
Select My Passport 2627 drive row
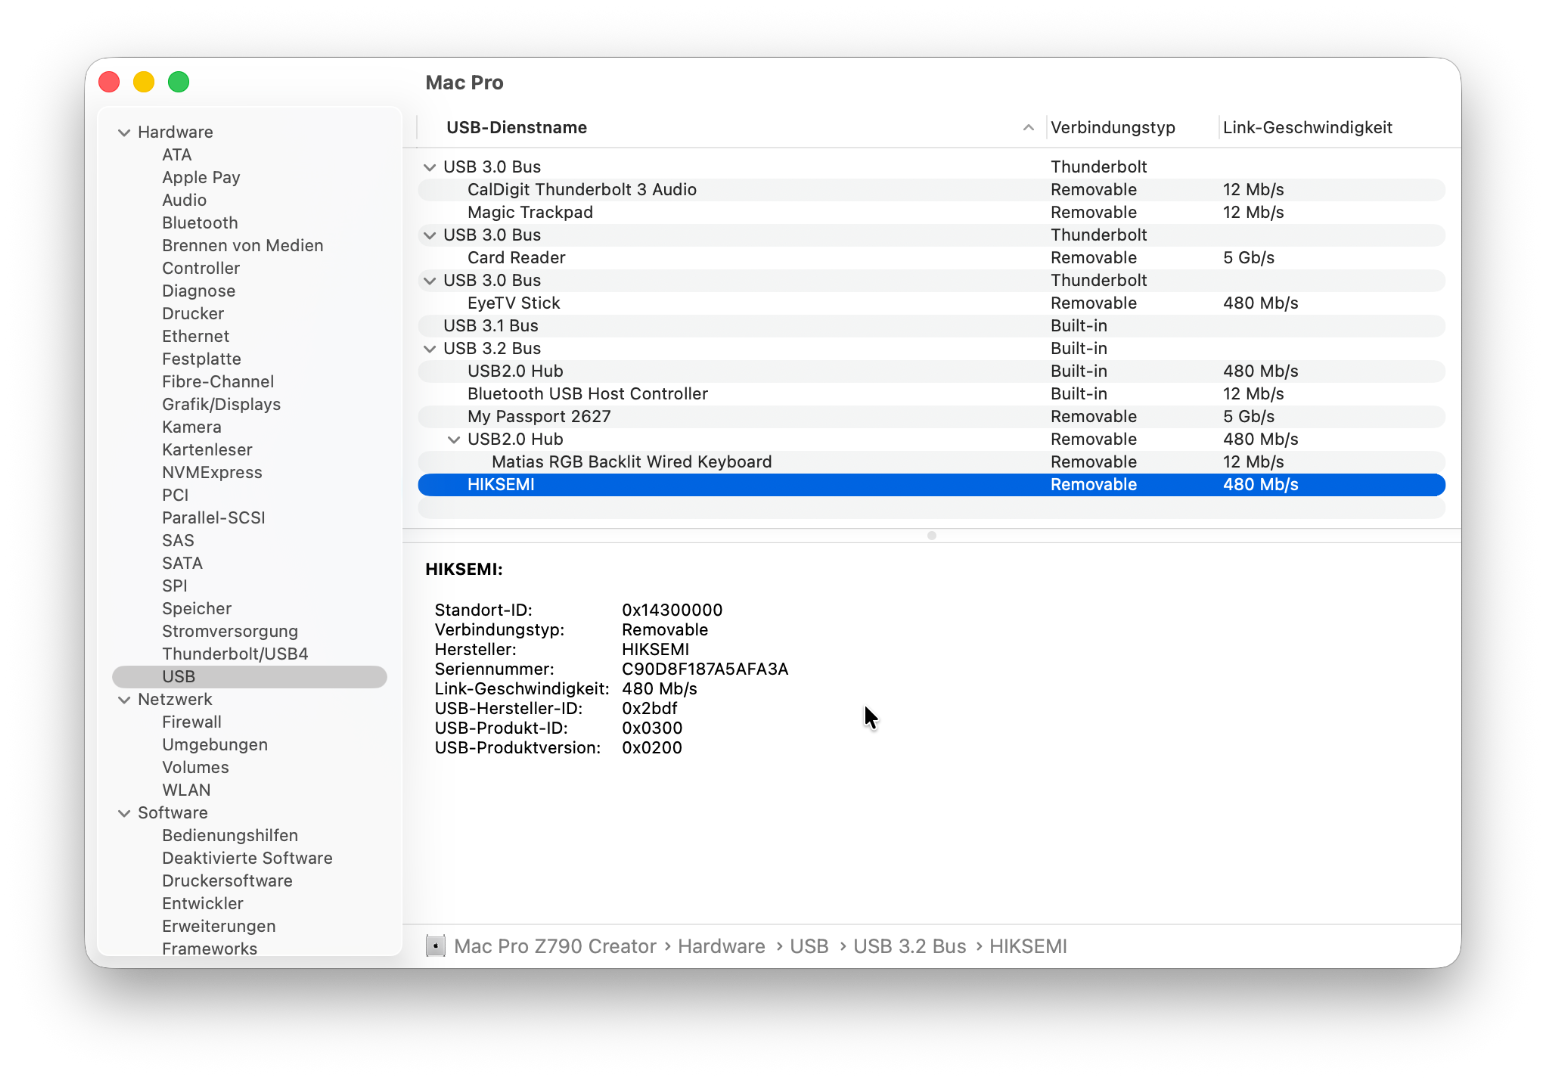pos(932,417)
